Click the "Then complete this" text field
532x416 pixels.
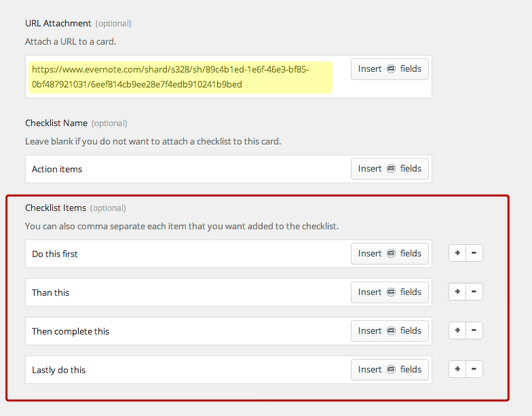188,331
